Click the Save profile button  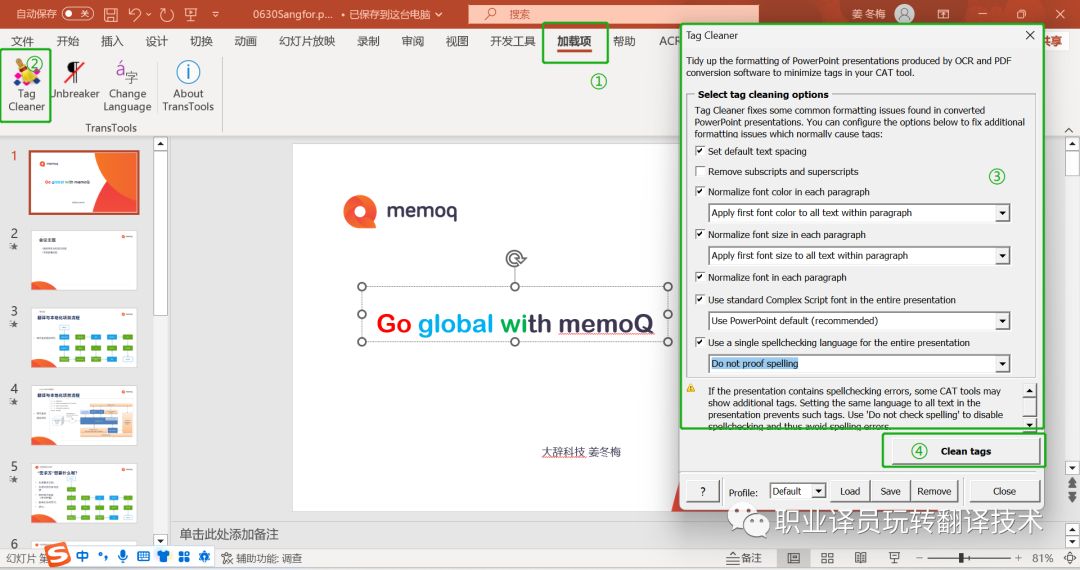point(890,491)
